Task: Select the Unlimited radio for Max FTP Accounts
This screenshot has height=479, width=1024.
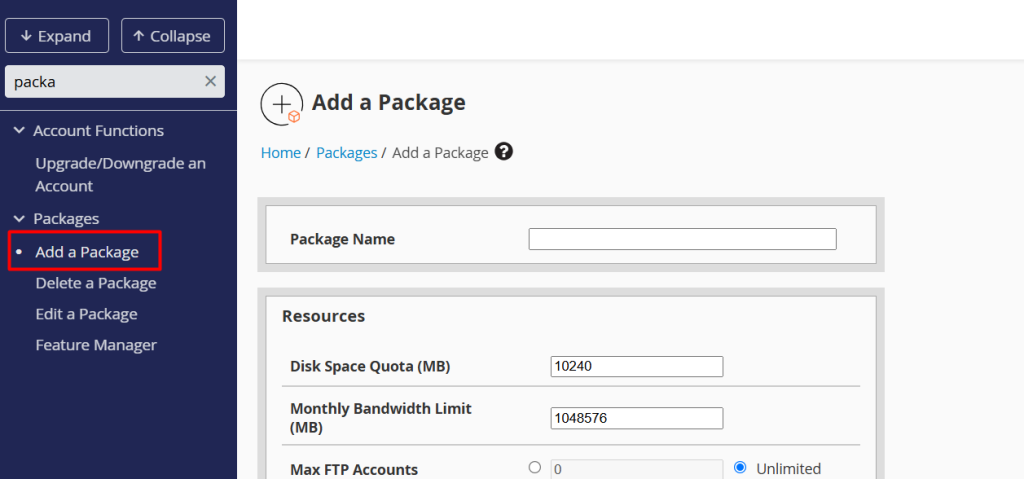Action: 740,467
